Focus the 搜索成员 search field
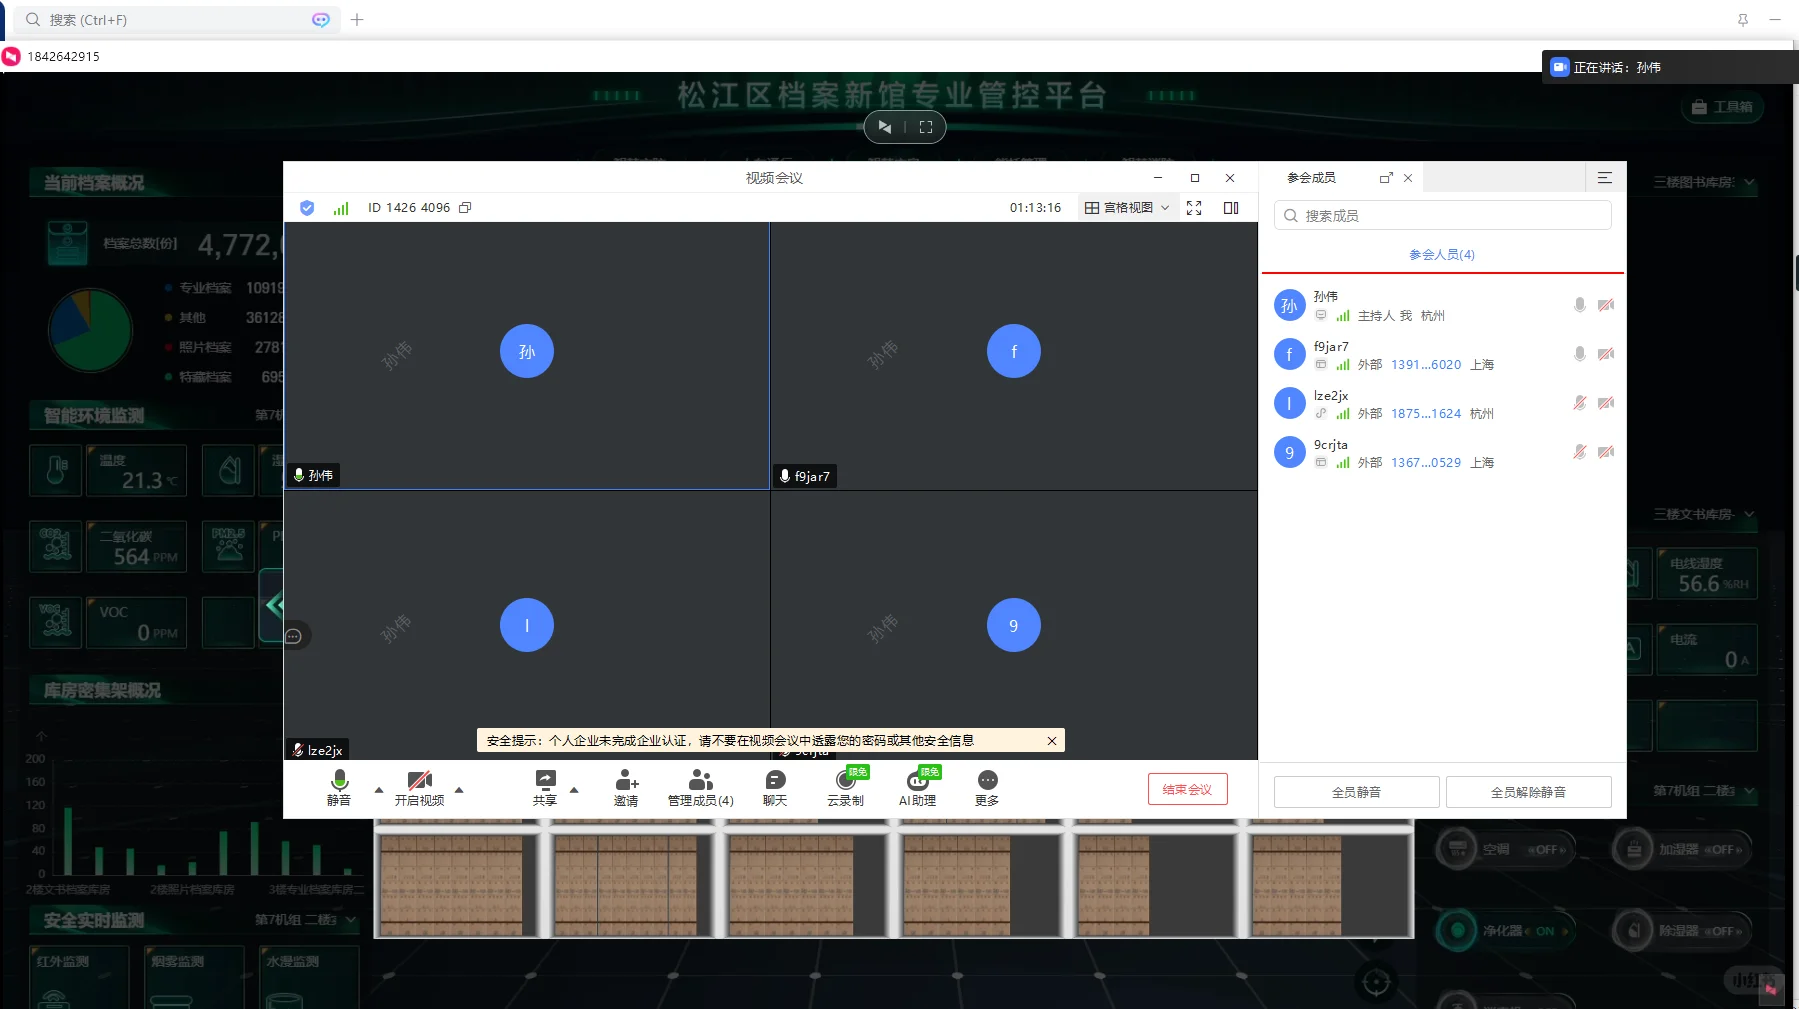The image size is (1799, 1009). click(x=1442, y=216)
